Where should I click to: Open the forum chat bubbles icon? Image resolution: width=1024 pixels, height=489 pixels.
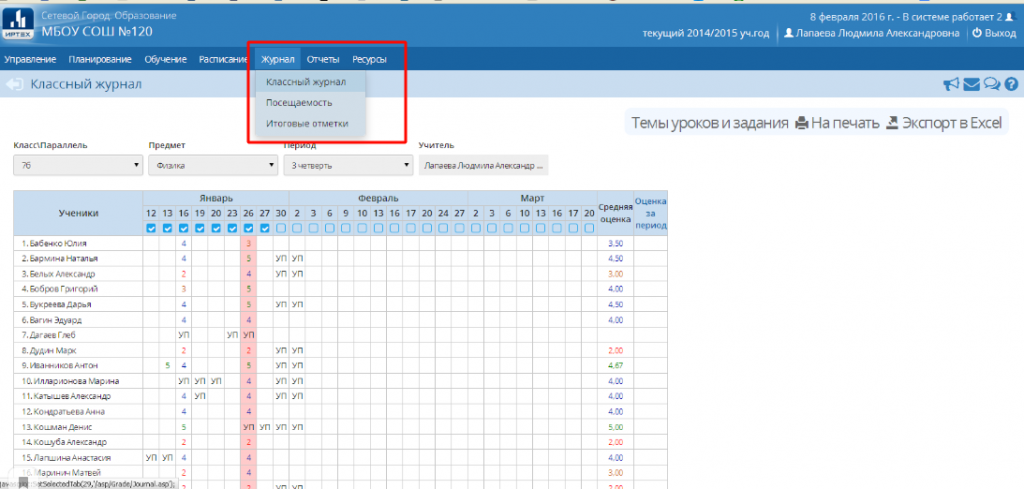(991, 85)
